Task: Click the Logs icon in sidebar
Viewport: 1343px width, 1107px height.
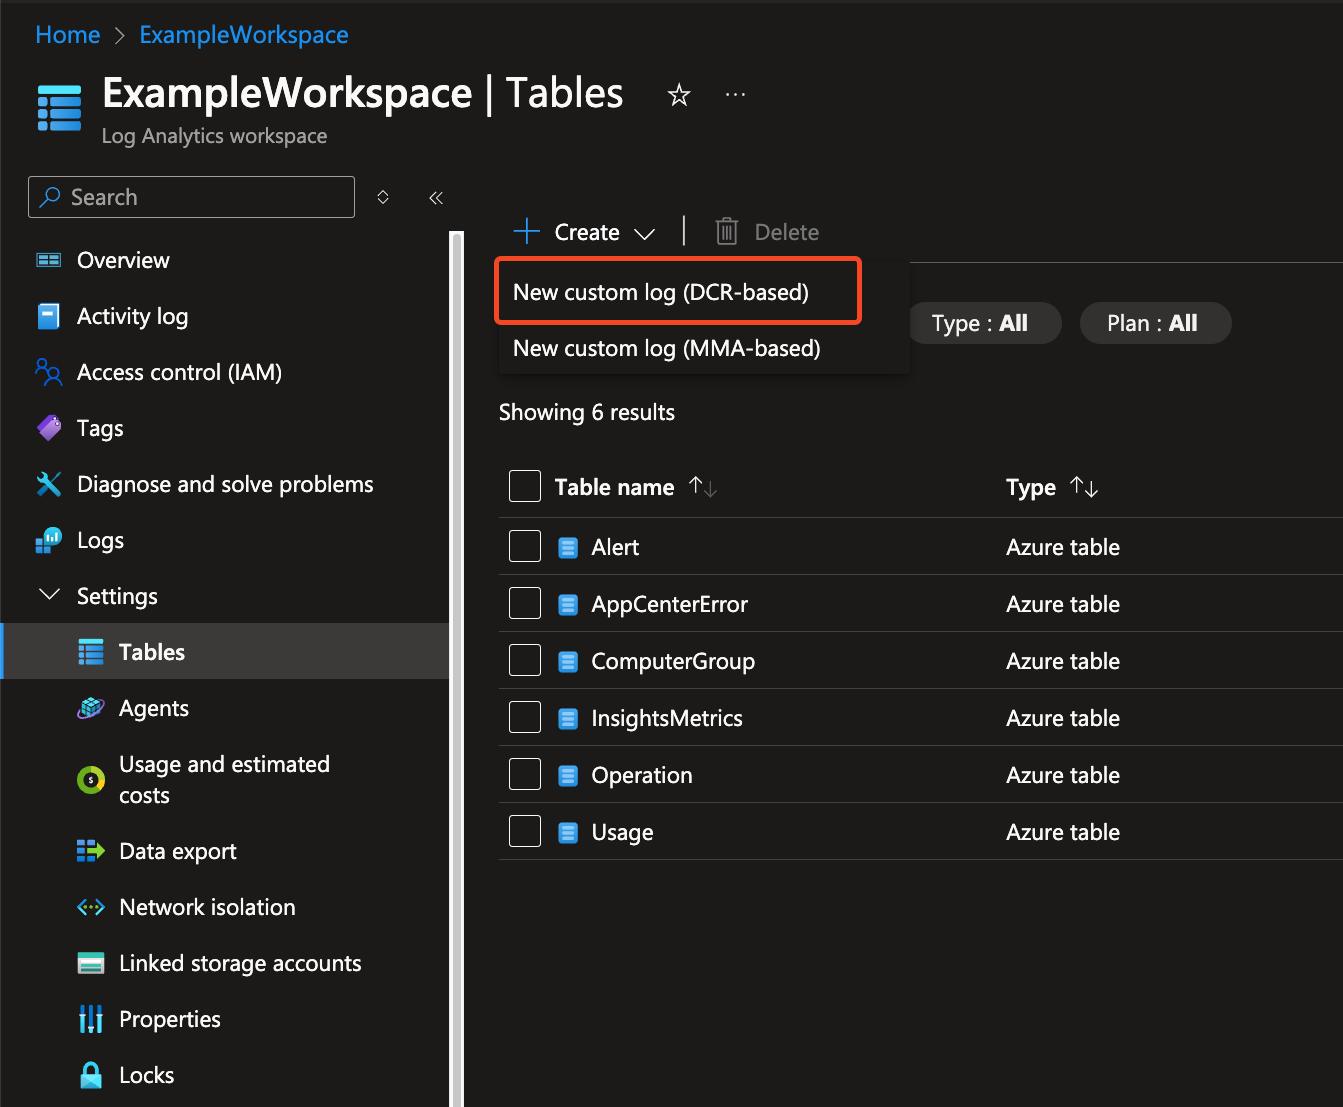Action: coord(49,540)
